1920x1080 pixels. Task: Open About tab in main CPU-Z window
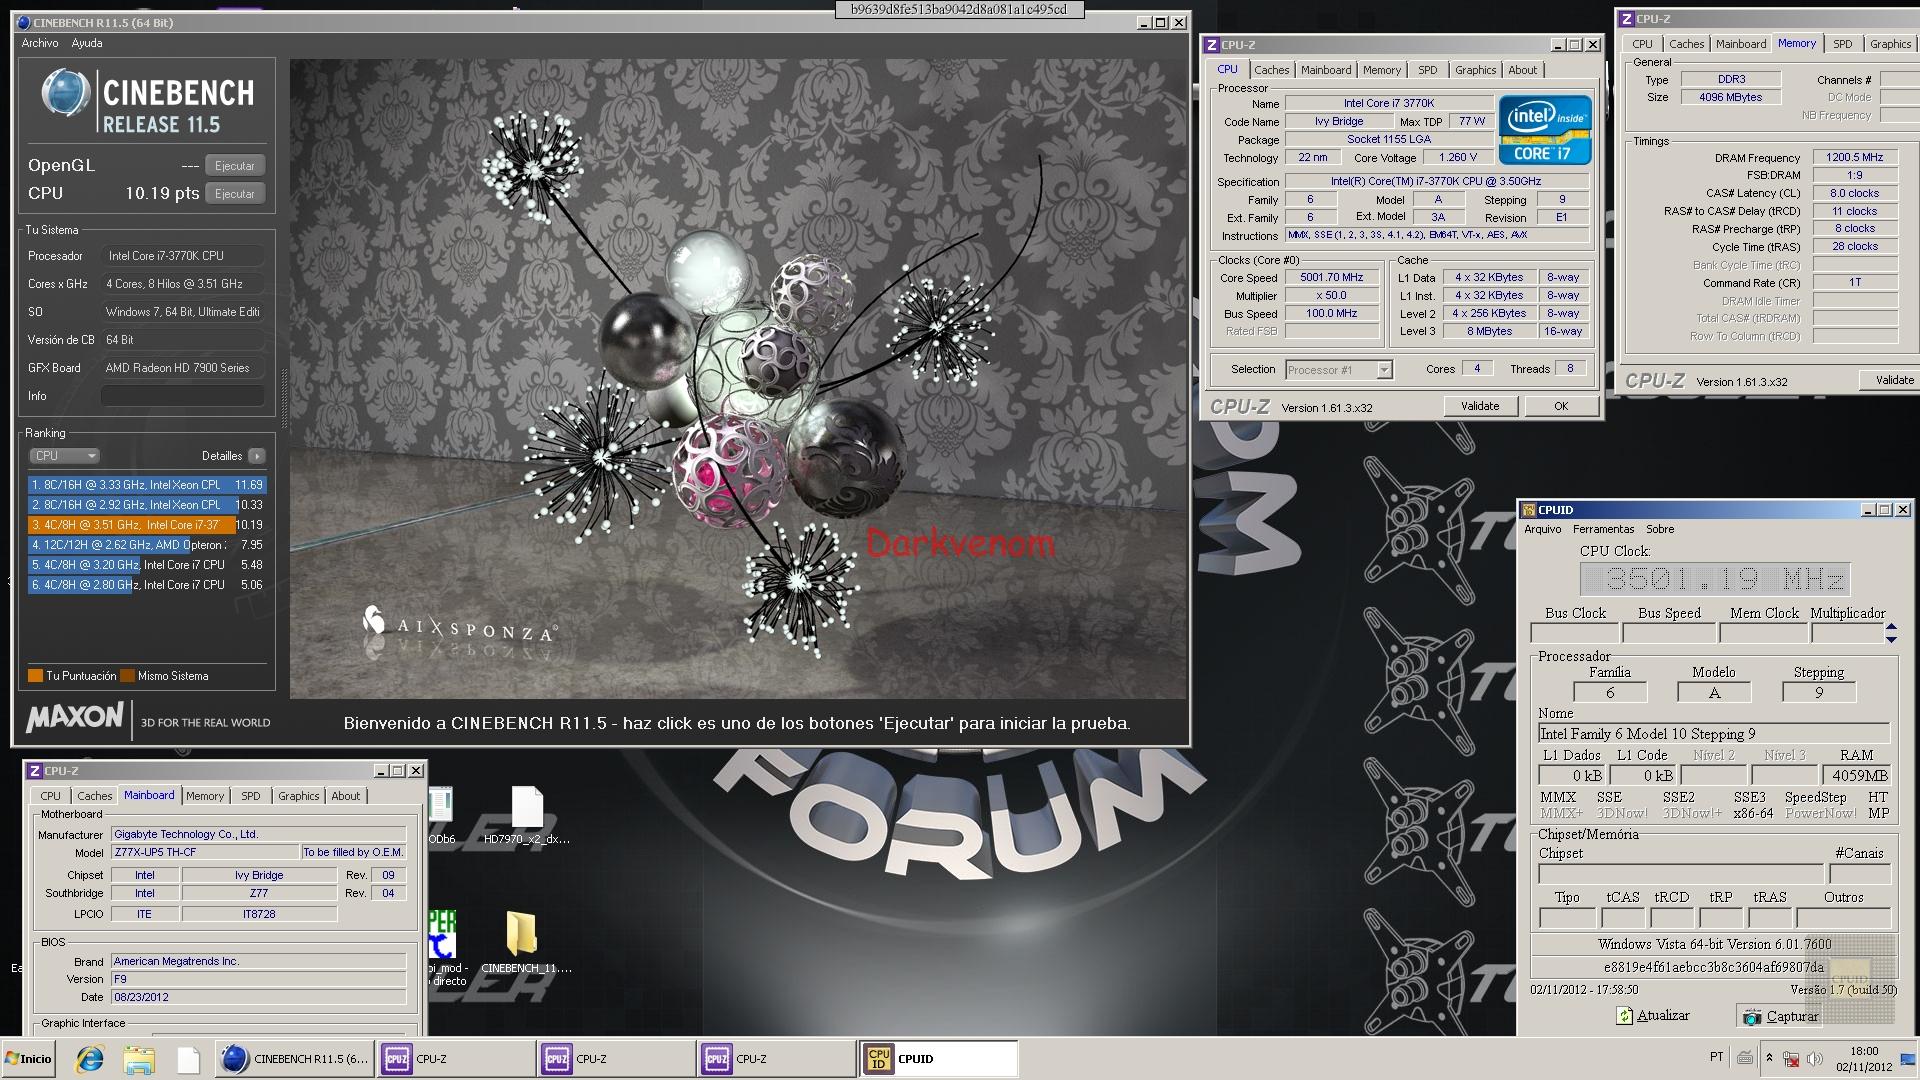tap(1522, 70)
